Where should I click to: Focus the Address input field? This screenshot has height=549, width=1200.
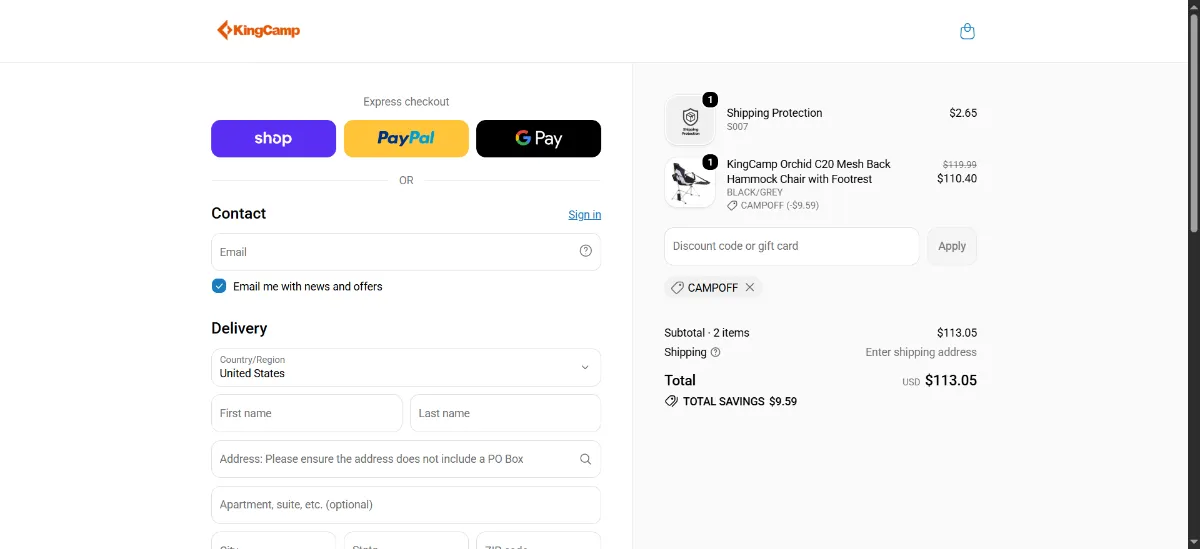(406, 459)
